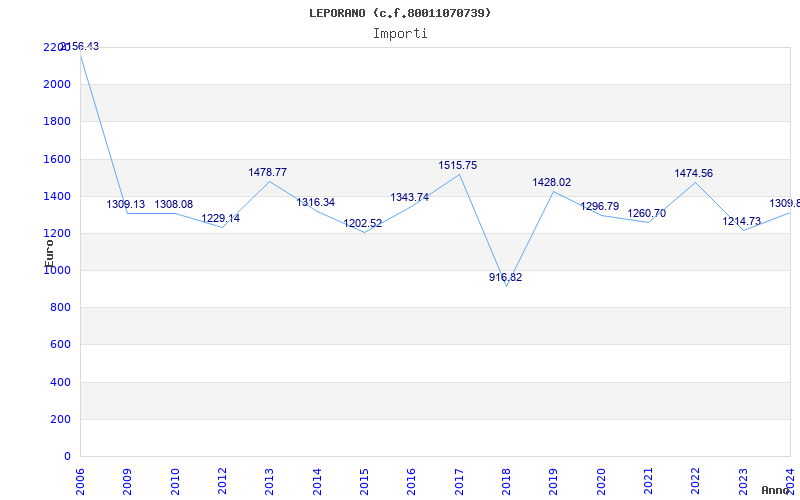Click the 200 y-axis tick label

click(x=61, y=419)
